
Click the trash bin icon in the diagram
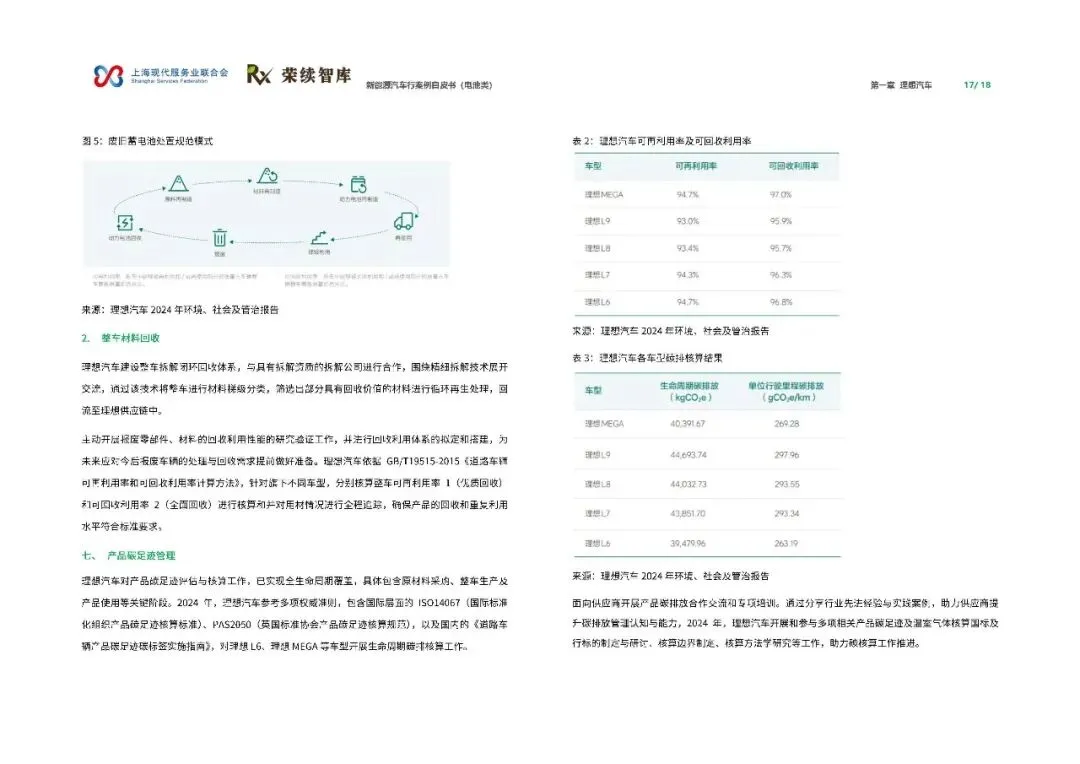[220, 238]
